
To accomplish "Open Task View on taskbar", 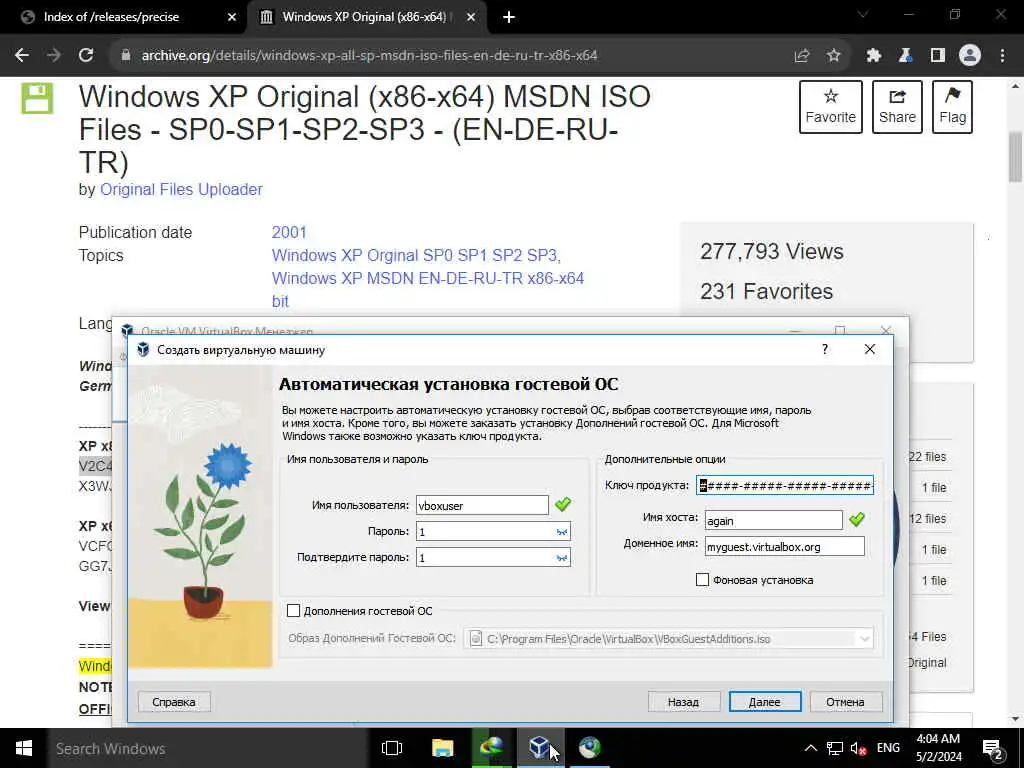I will (392, 748).
